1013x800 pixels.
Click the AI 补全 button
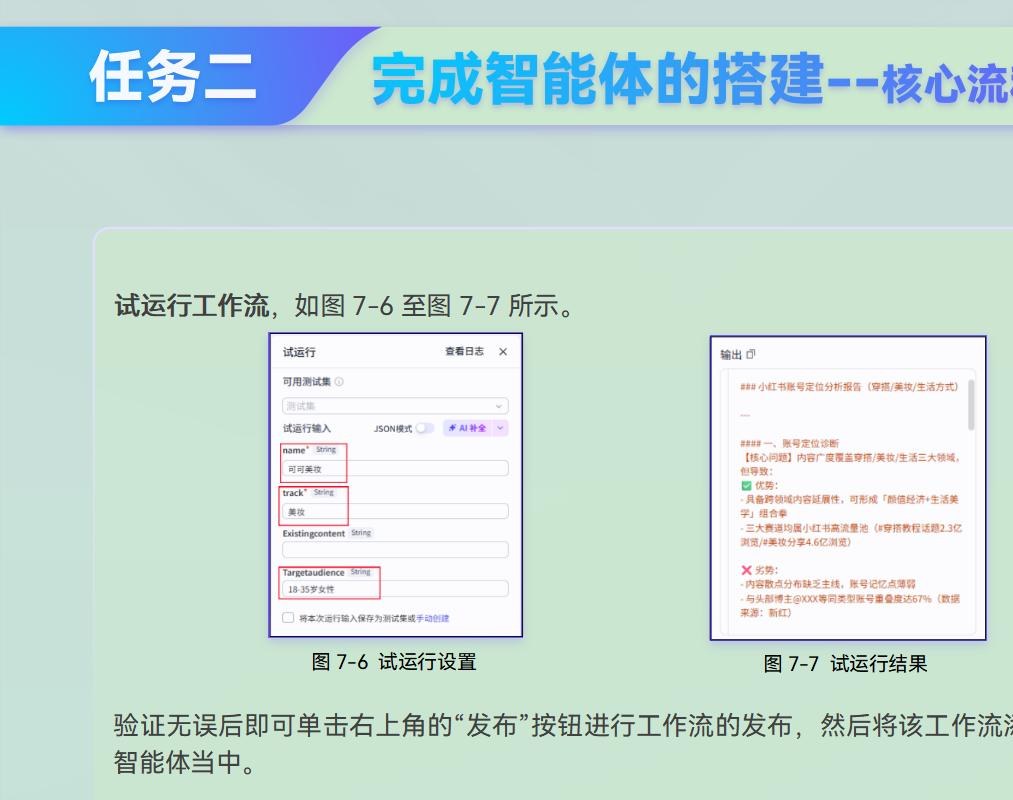tap(468, 428)
